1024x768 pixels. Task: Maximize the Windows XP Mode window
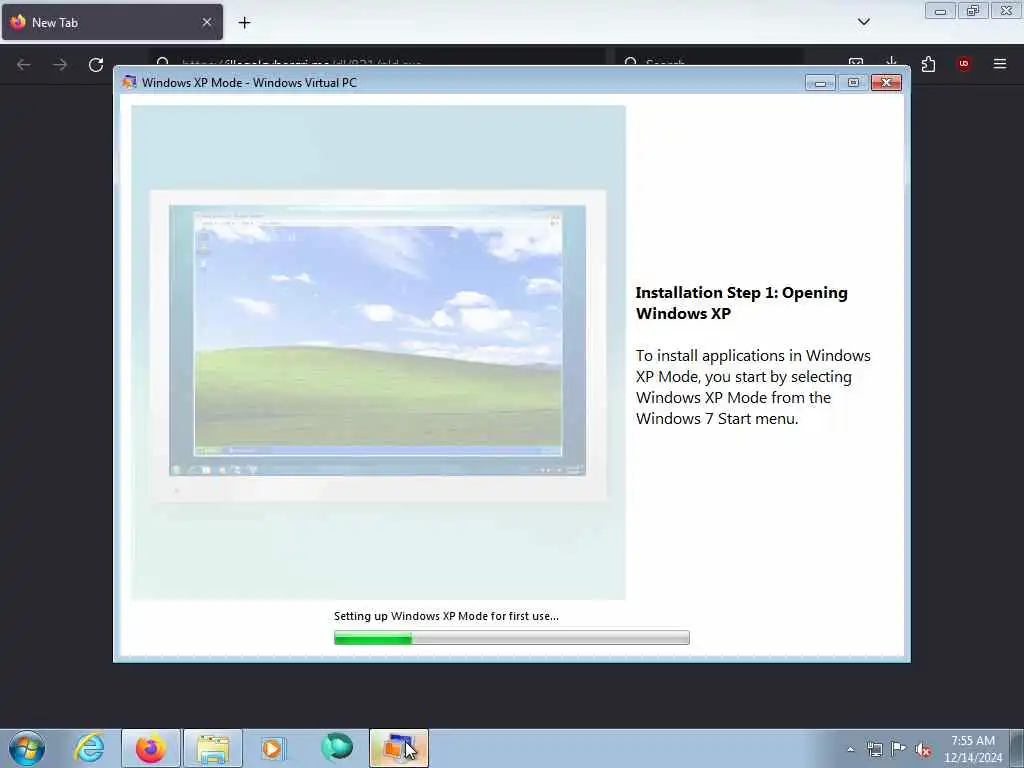(853, 83)
